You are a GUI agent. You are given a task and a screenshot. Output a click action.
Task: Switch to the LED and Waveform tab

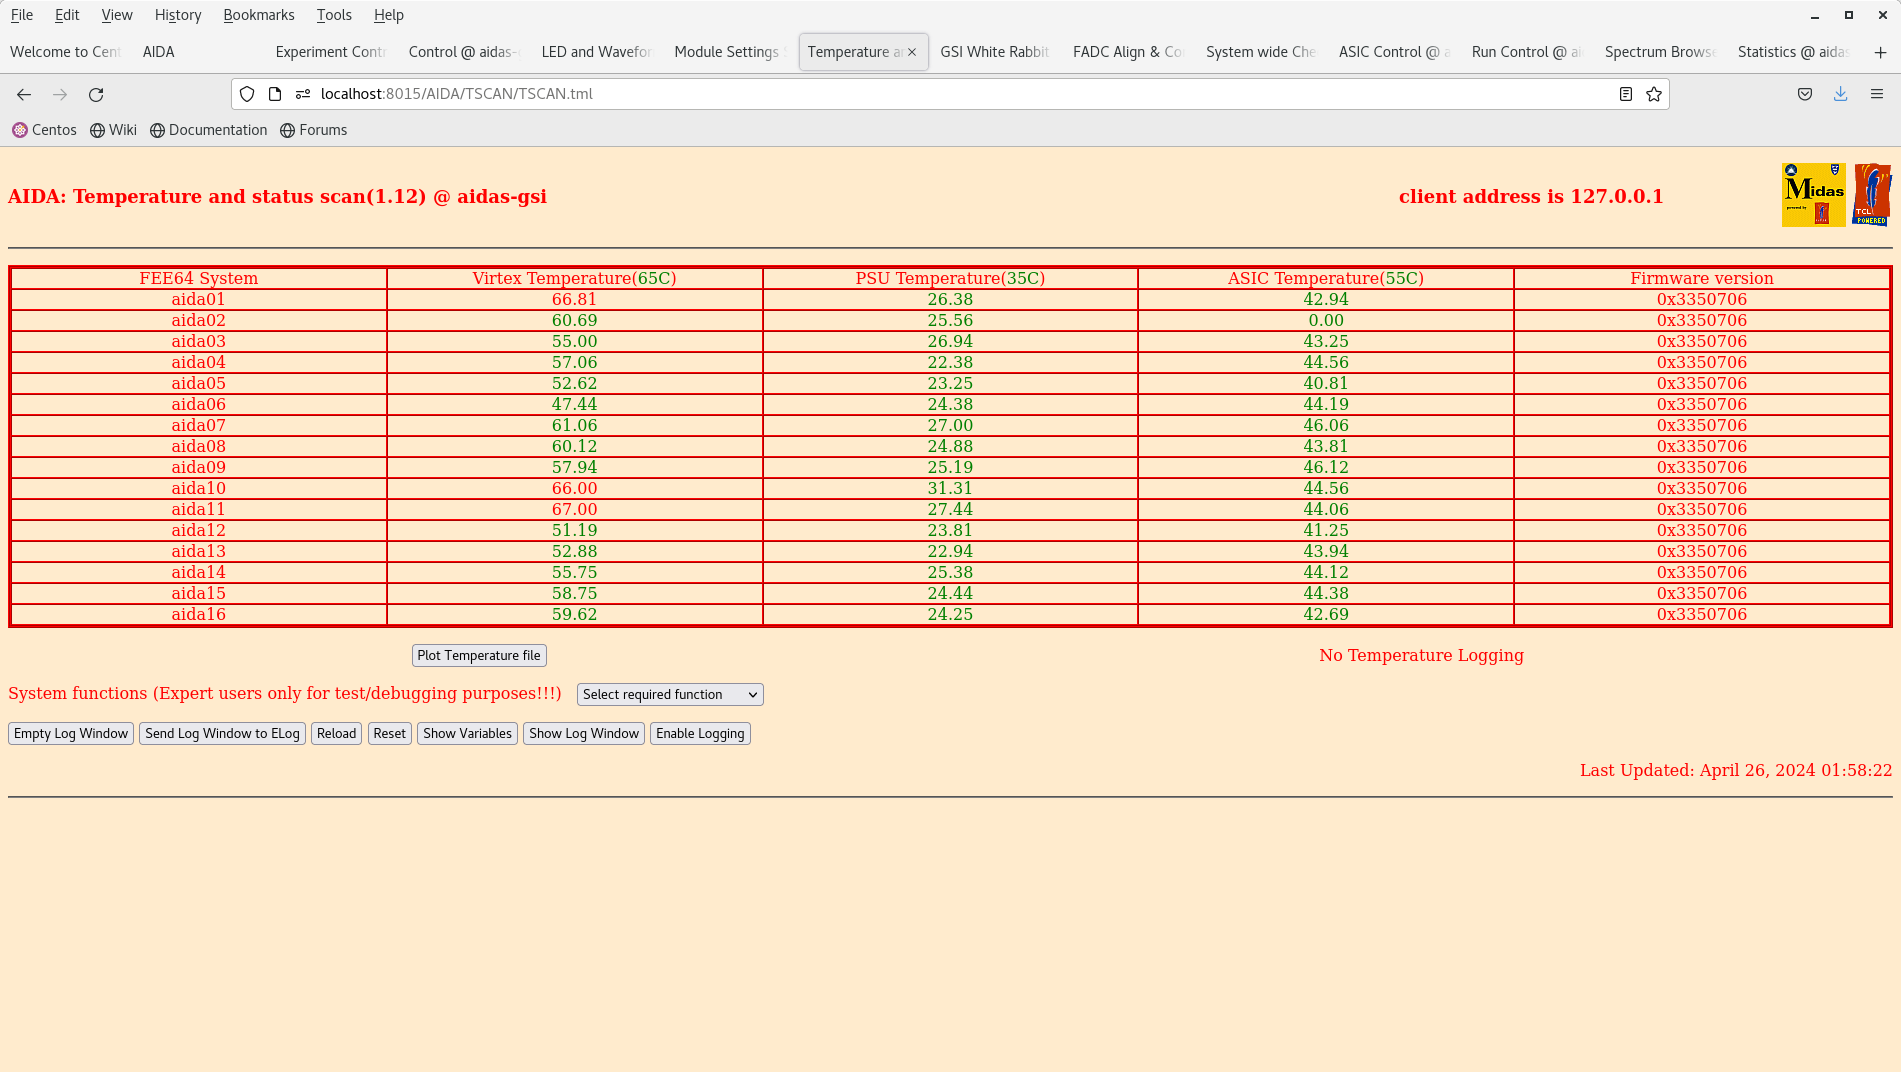(x=598, y=52)
